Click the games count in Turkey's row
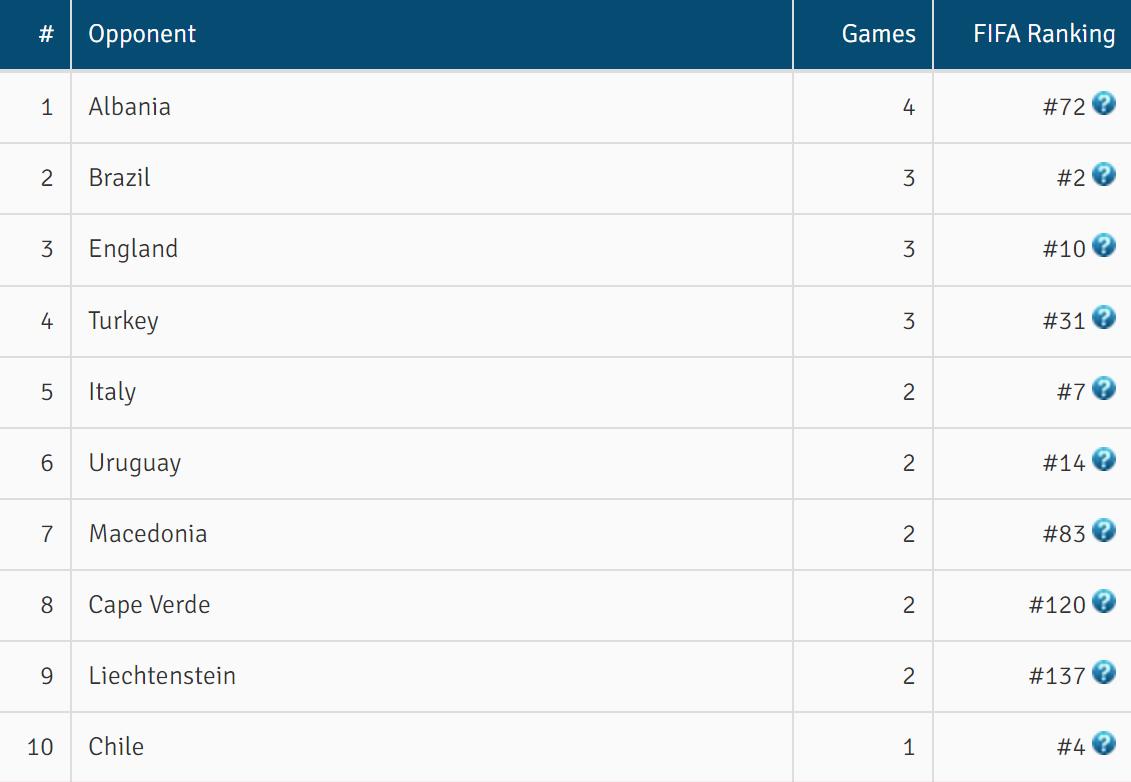 pos(908,321)
